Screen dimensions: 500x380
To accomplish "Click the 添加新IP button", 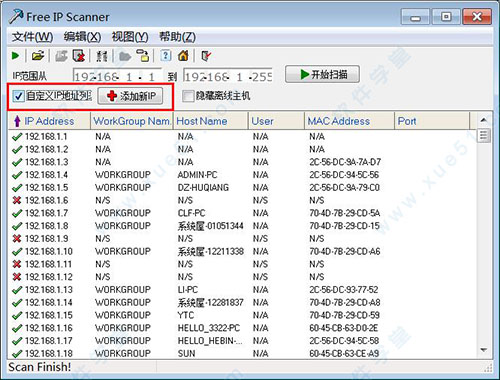I will point(130,96).
